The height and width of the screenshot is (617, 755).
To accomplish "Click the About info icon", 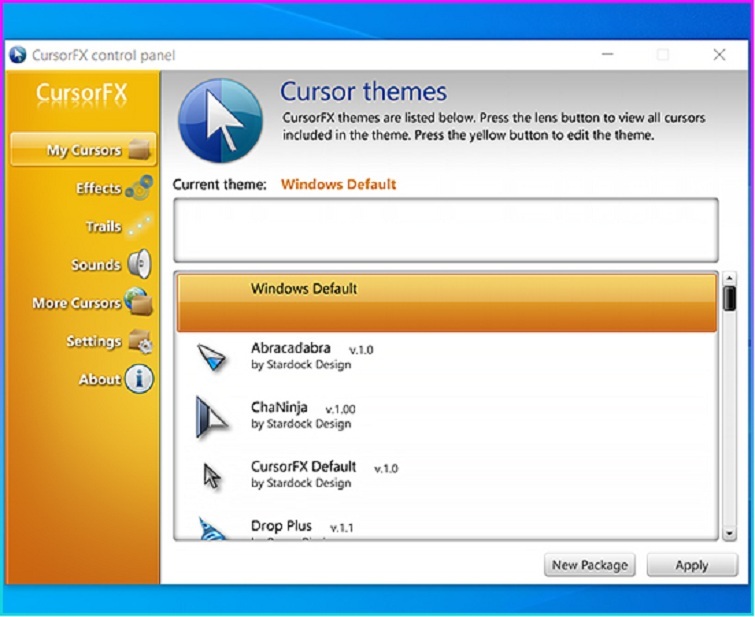I will 139,380.
